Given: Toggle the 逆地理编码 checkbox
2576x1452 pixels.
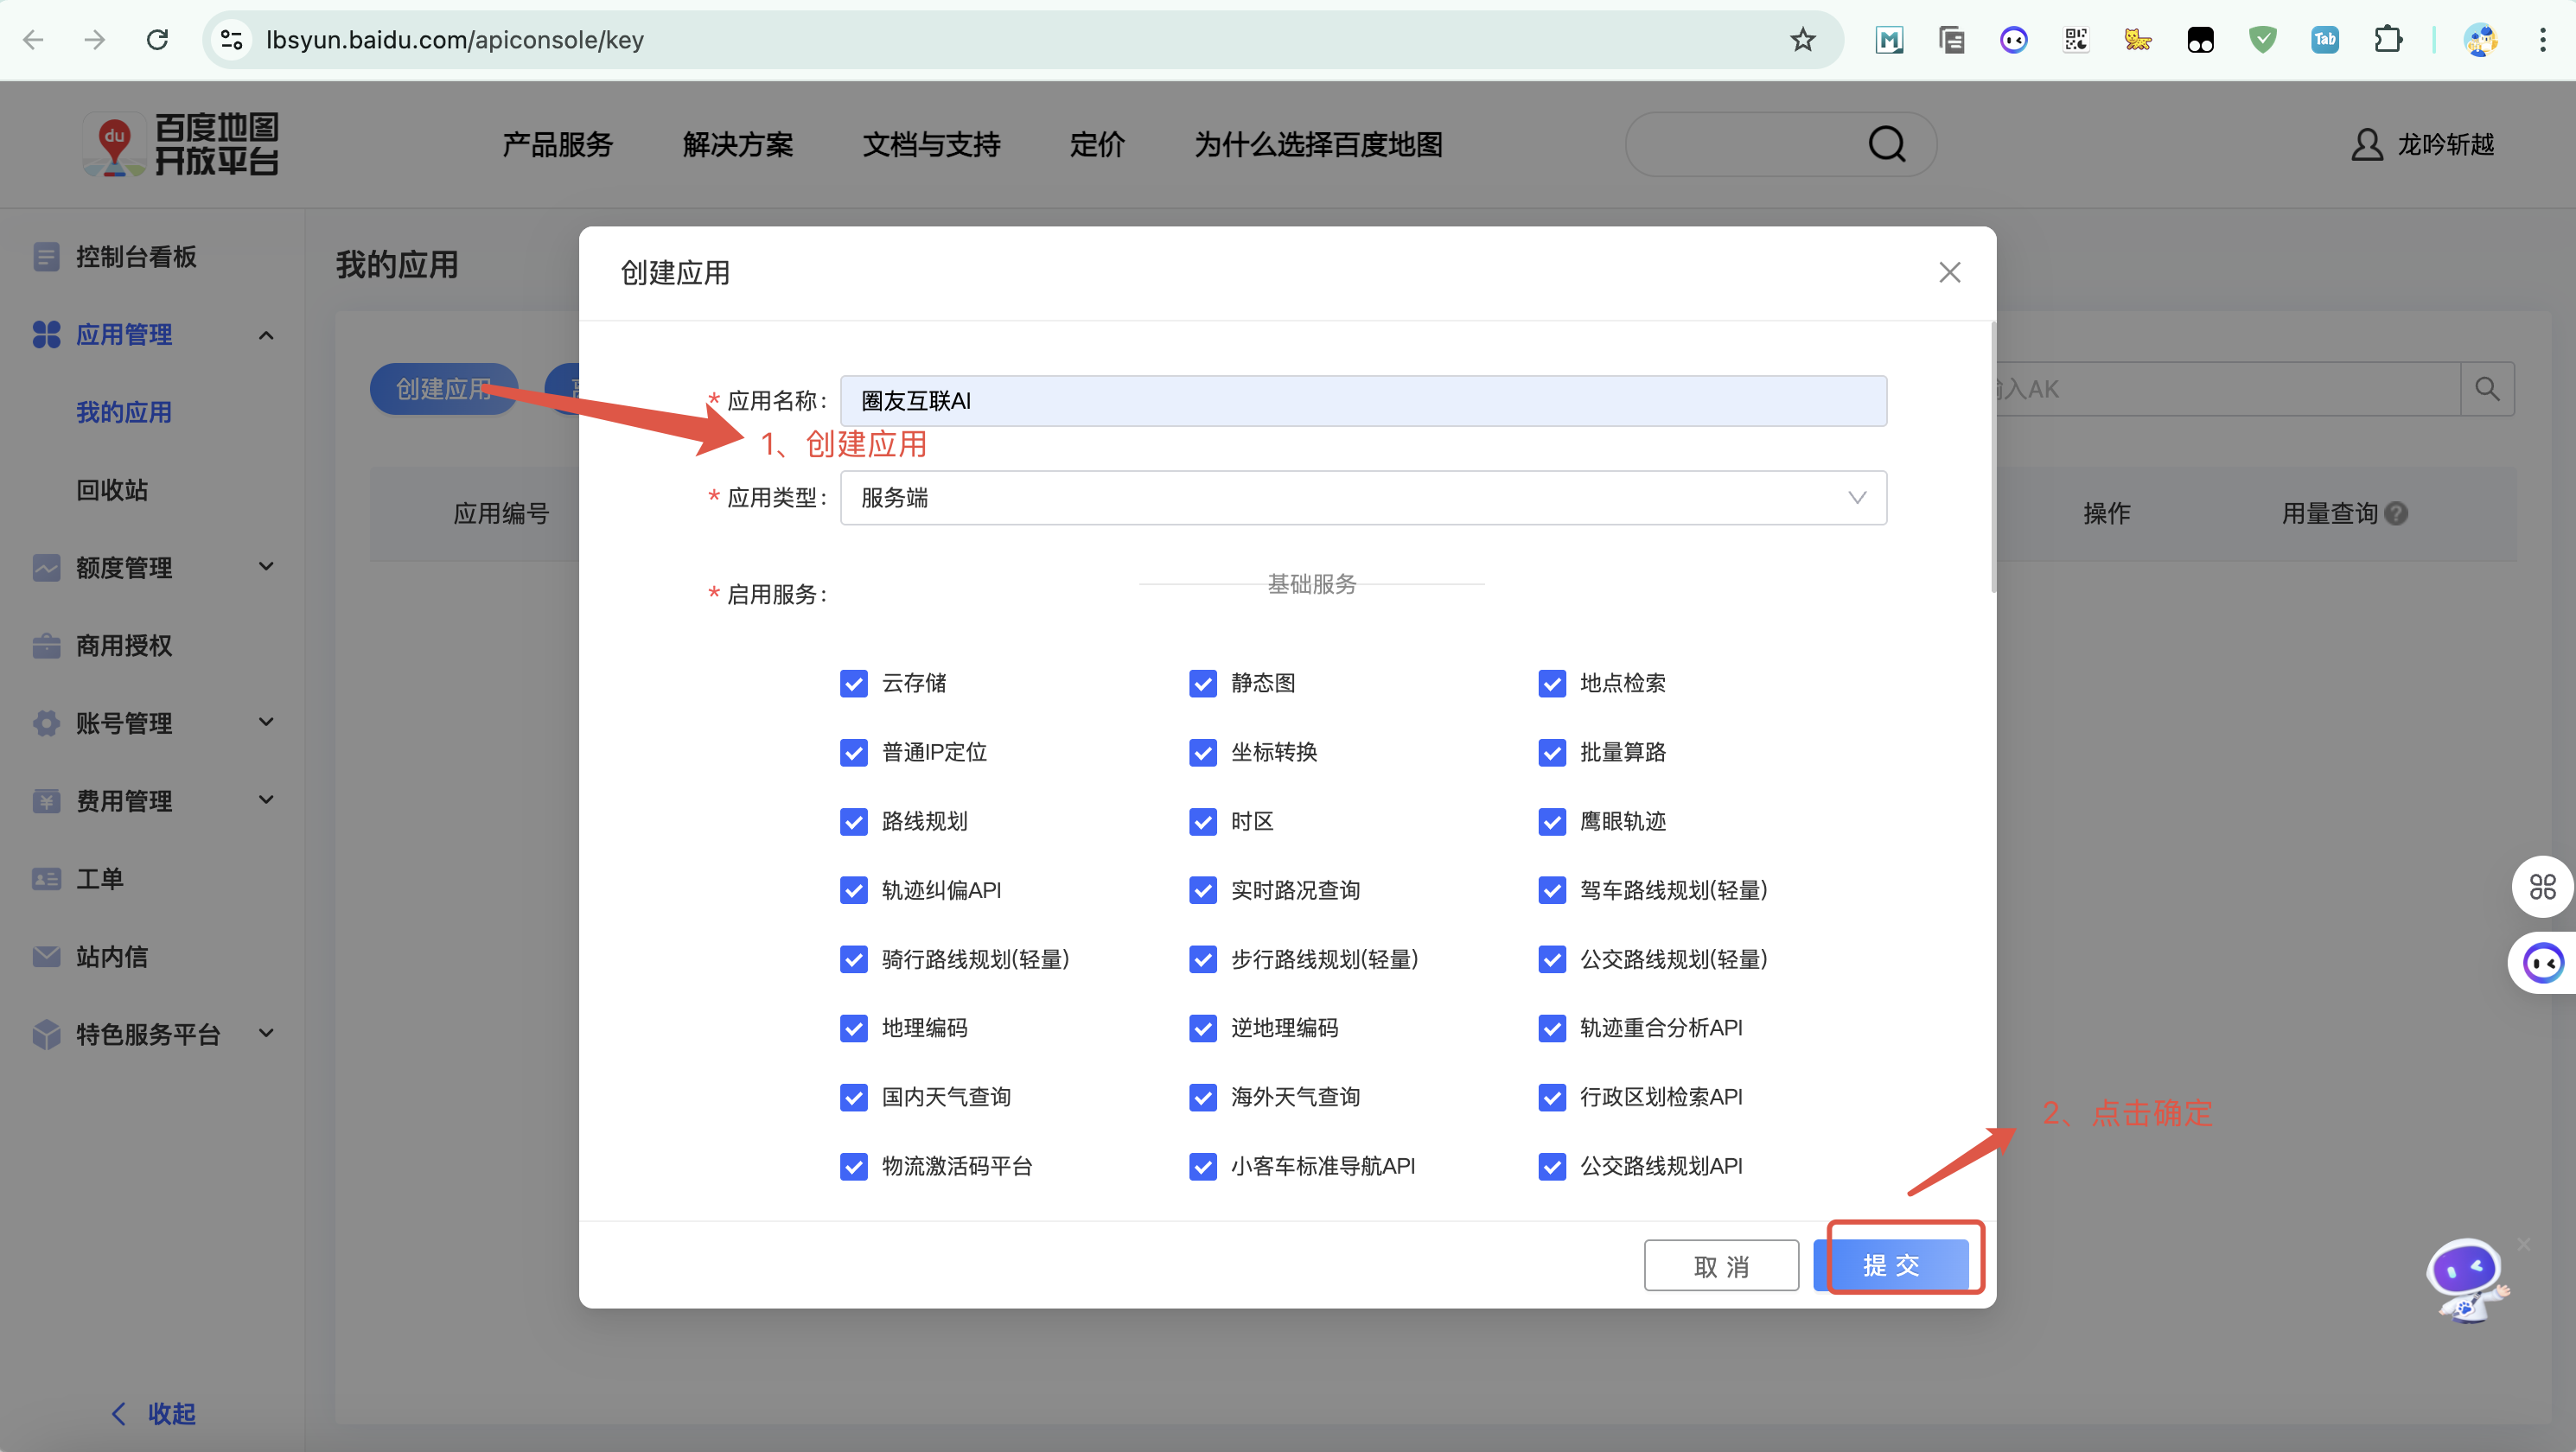Looking at the screenshot, I should click(1203, 1028).
